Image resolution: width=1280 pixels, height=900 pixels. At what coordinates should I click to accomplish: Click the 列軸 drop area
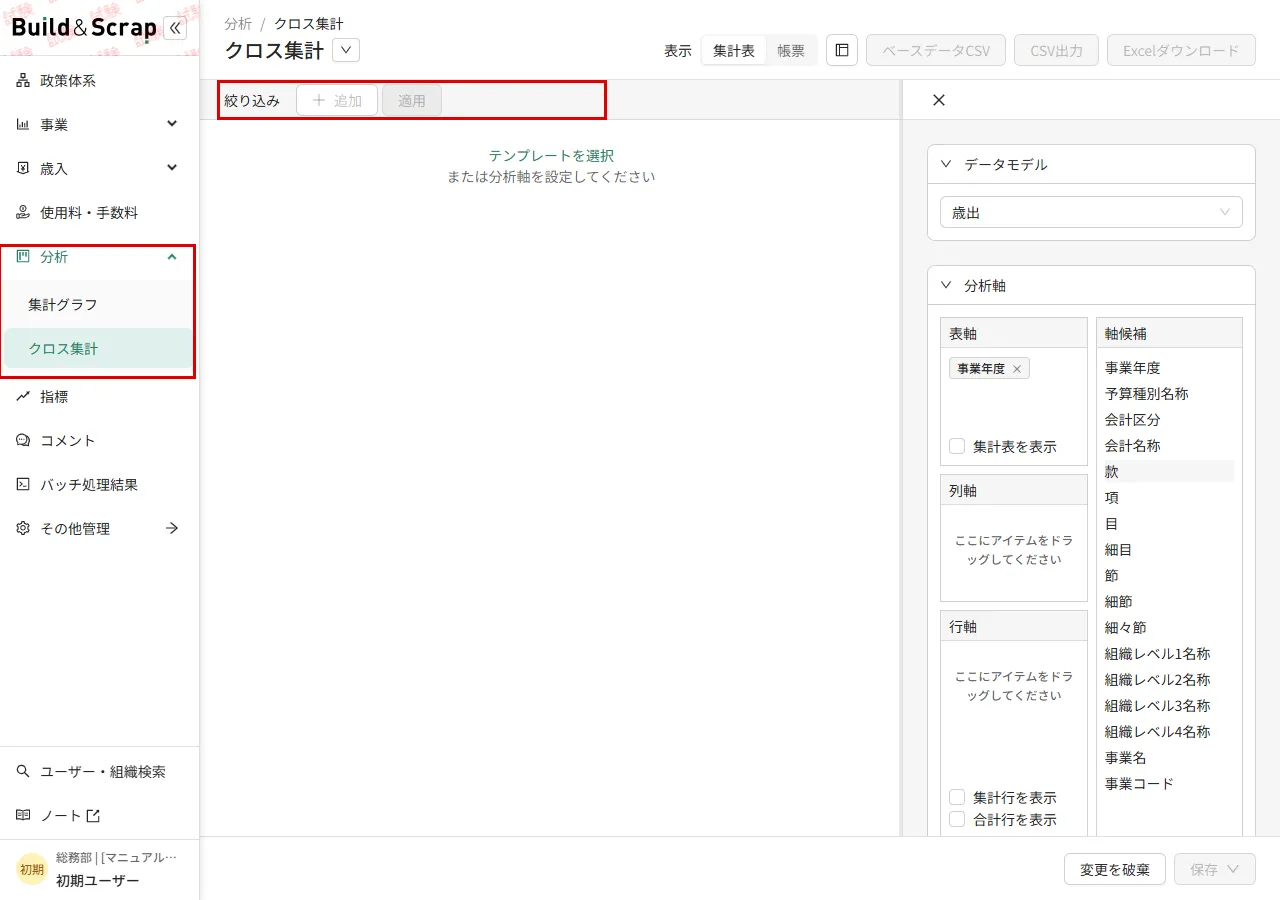coord(1014,553)
